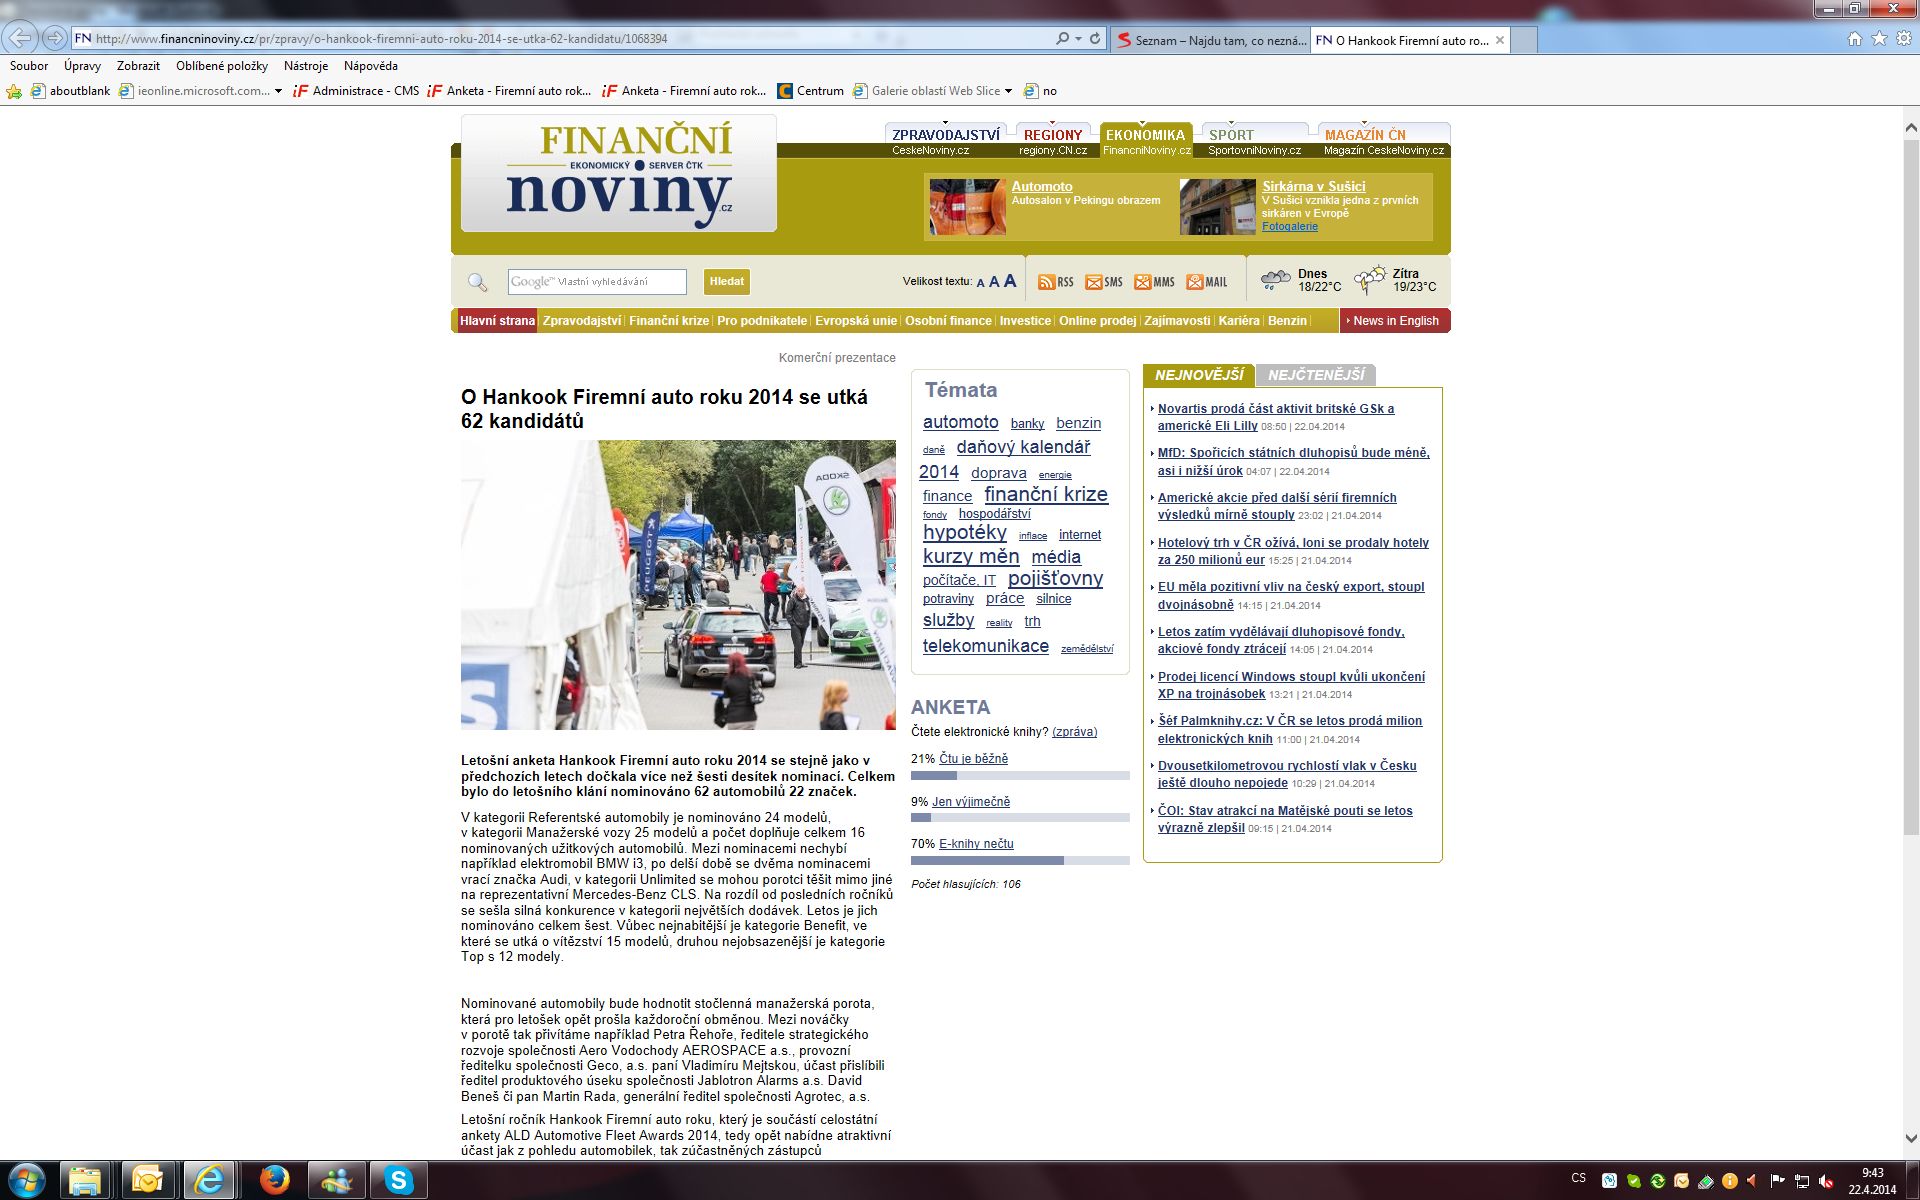
Task: Vote for 'E-knihy nečtu' in poll
Action: click(976, 844)
